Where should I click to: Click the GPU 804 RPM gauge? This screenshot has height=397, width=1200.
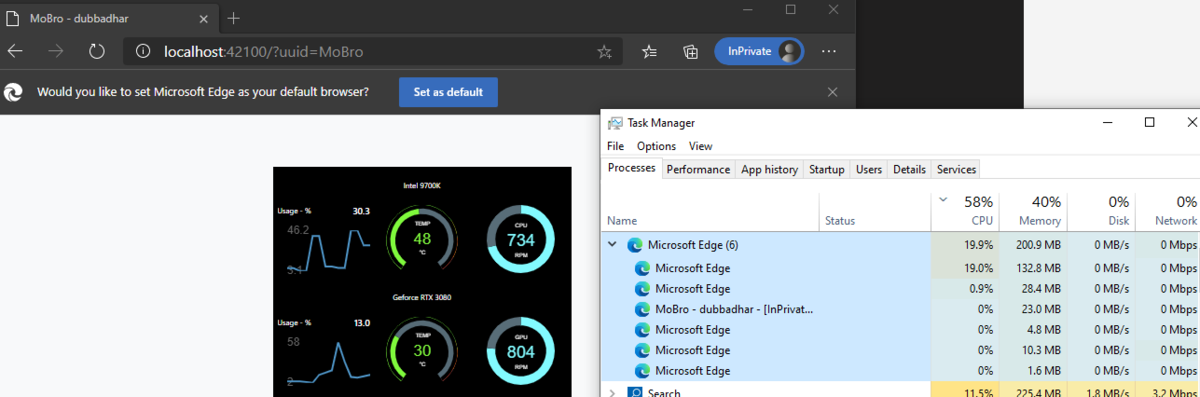[520, 351]
